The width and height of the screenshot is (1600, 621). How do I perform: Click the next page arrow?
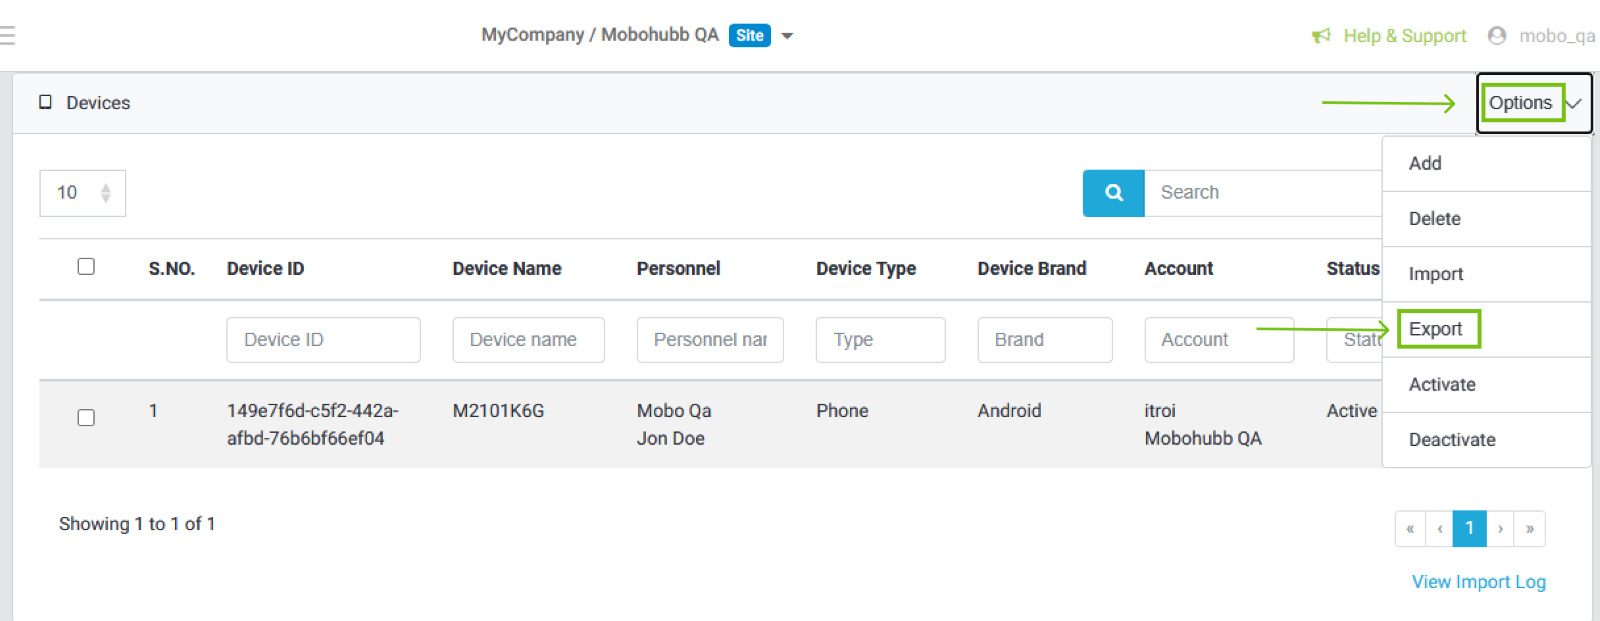(1500, 529)
